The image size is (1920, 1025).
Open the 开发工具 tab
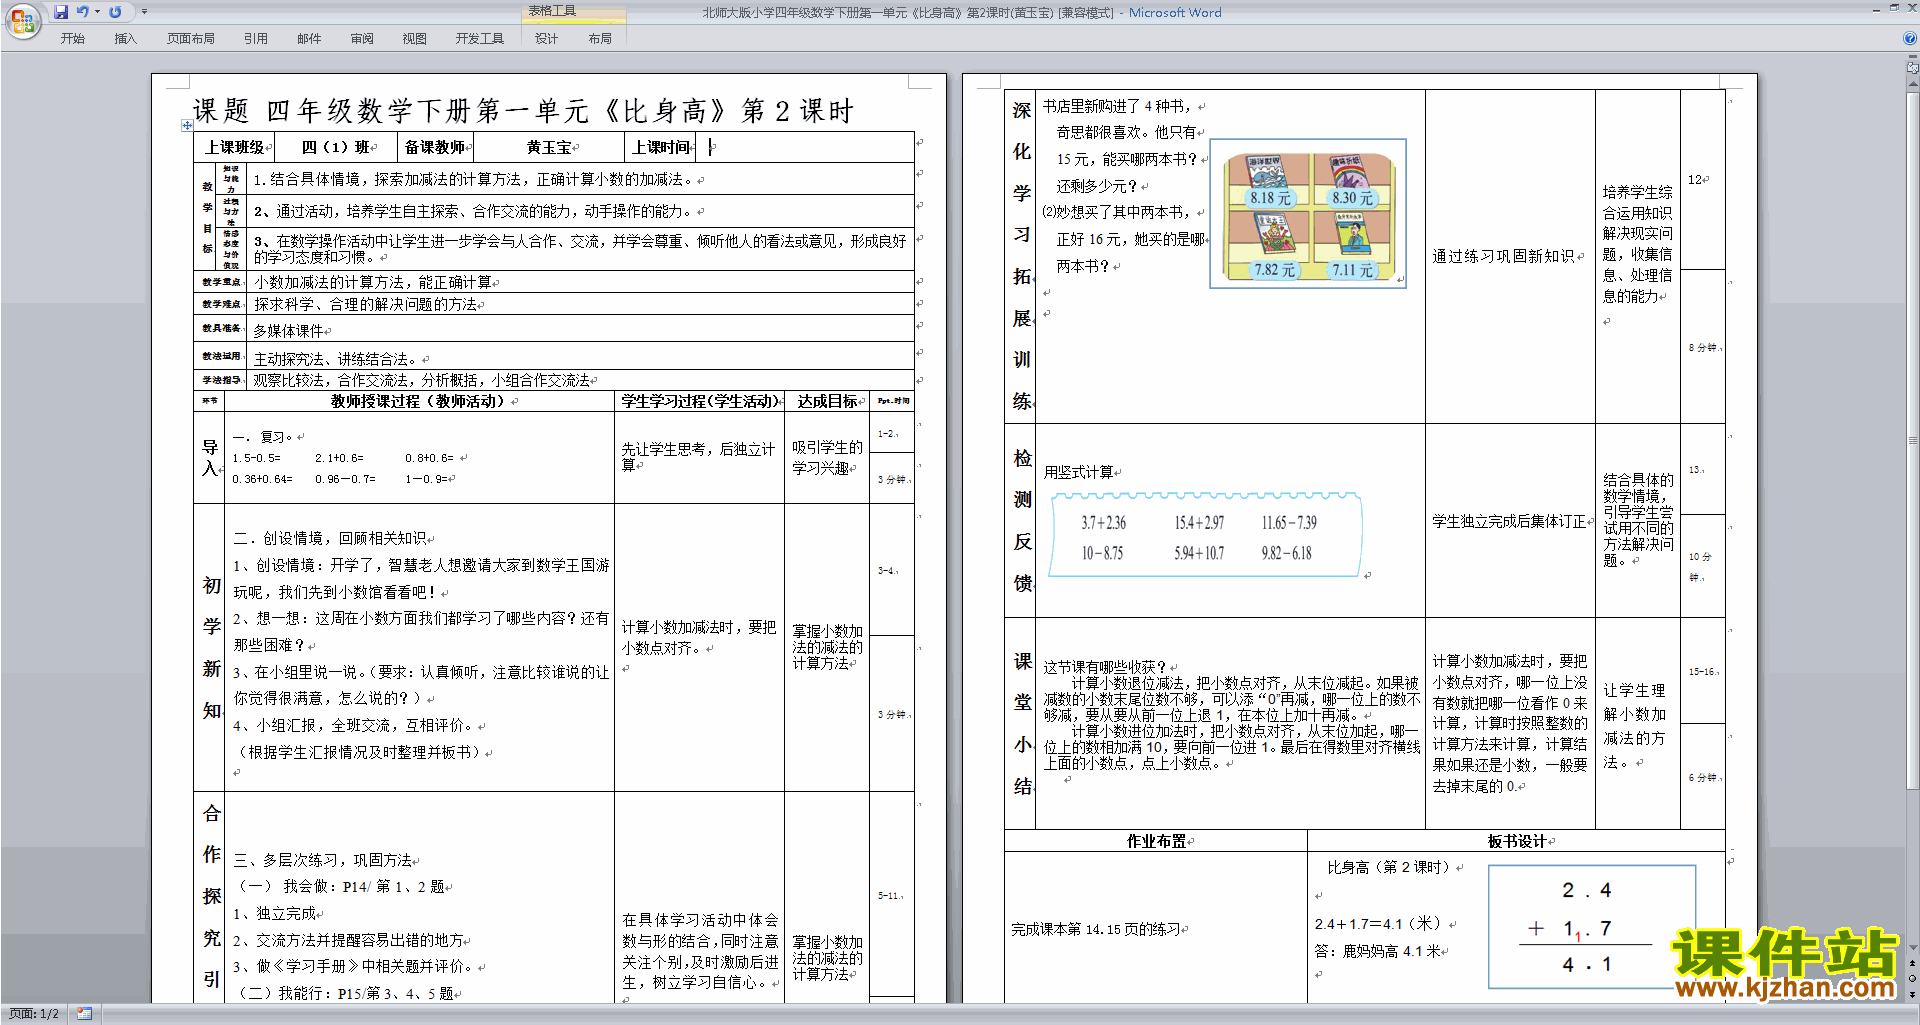480,38
